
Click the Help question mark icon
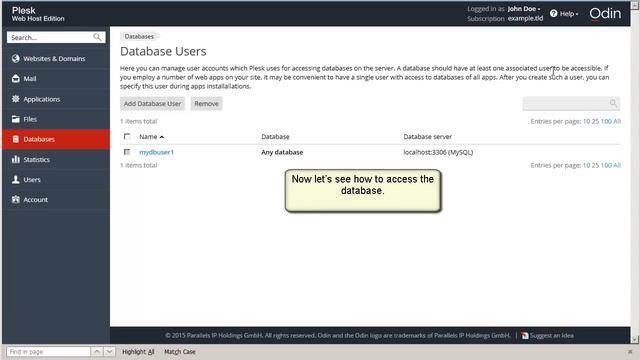(553, 13)
